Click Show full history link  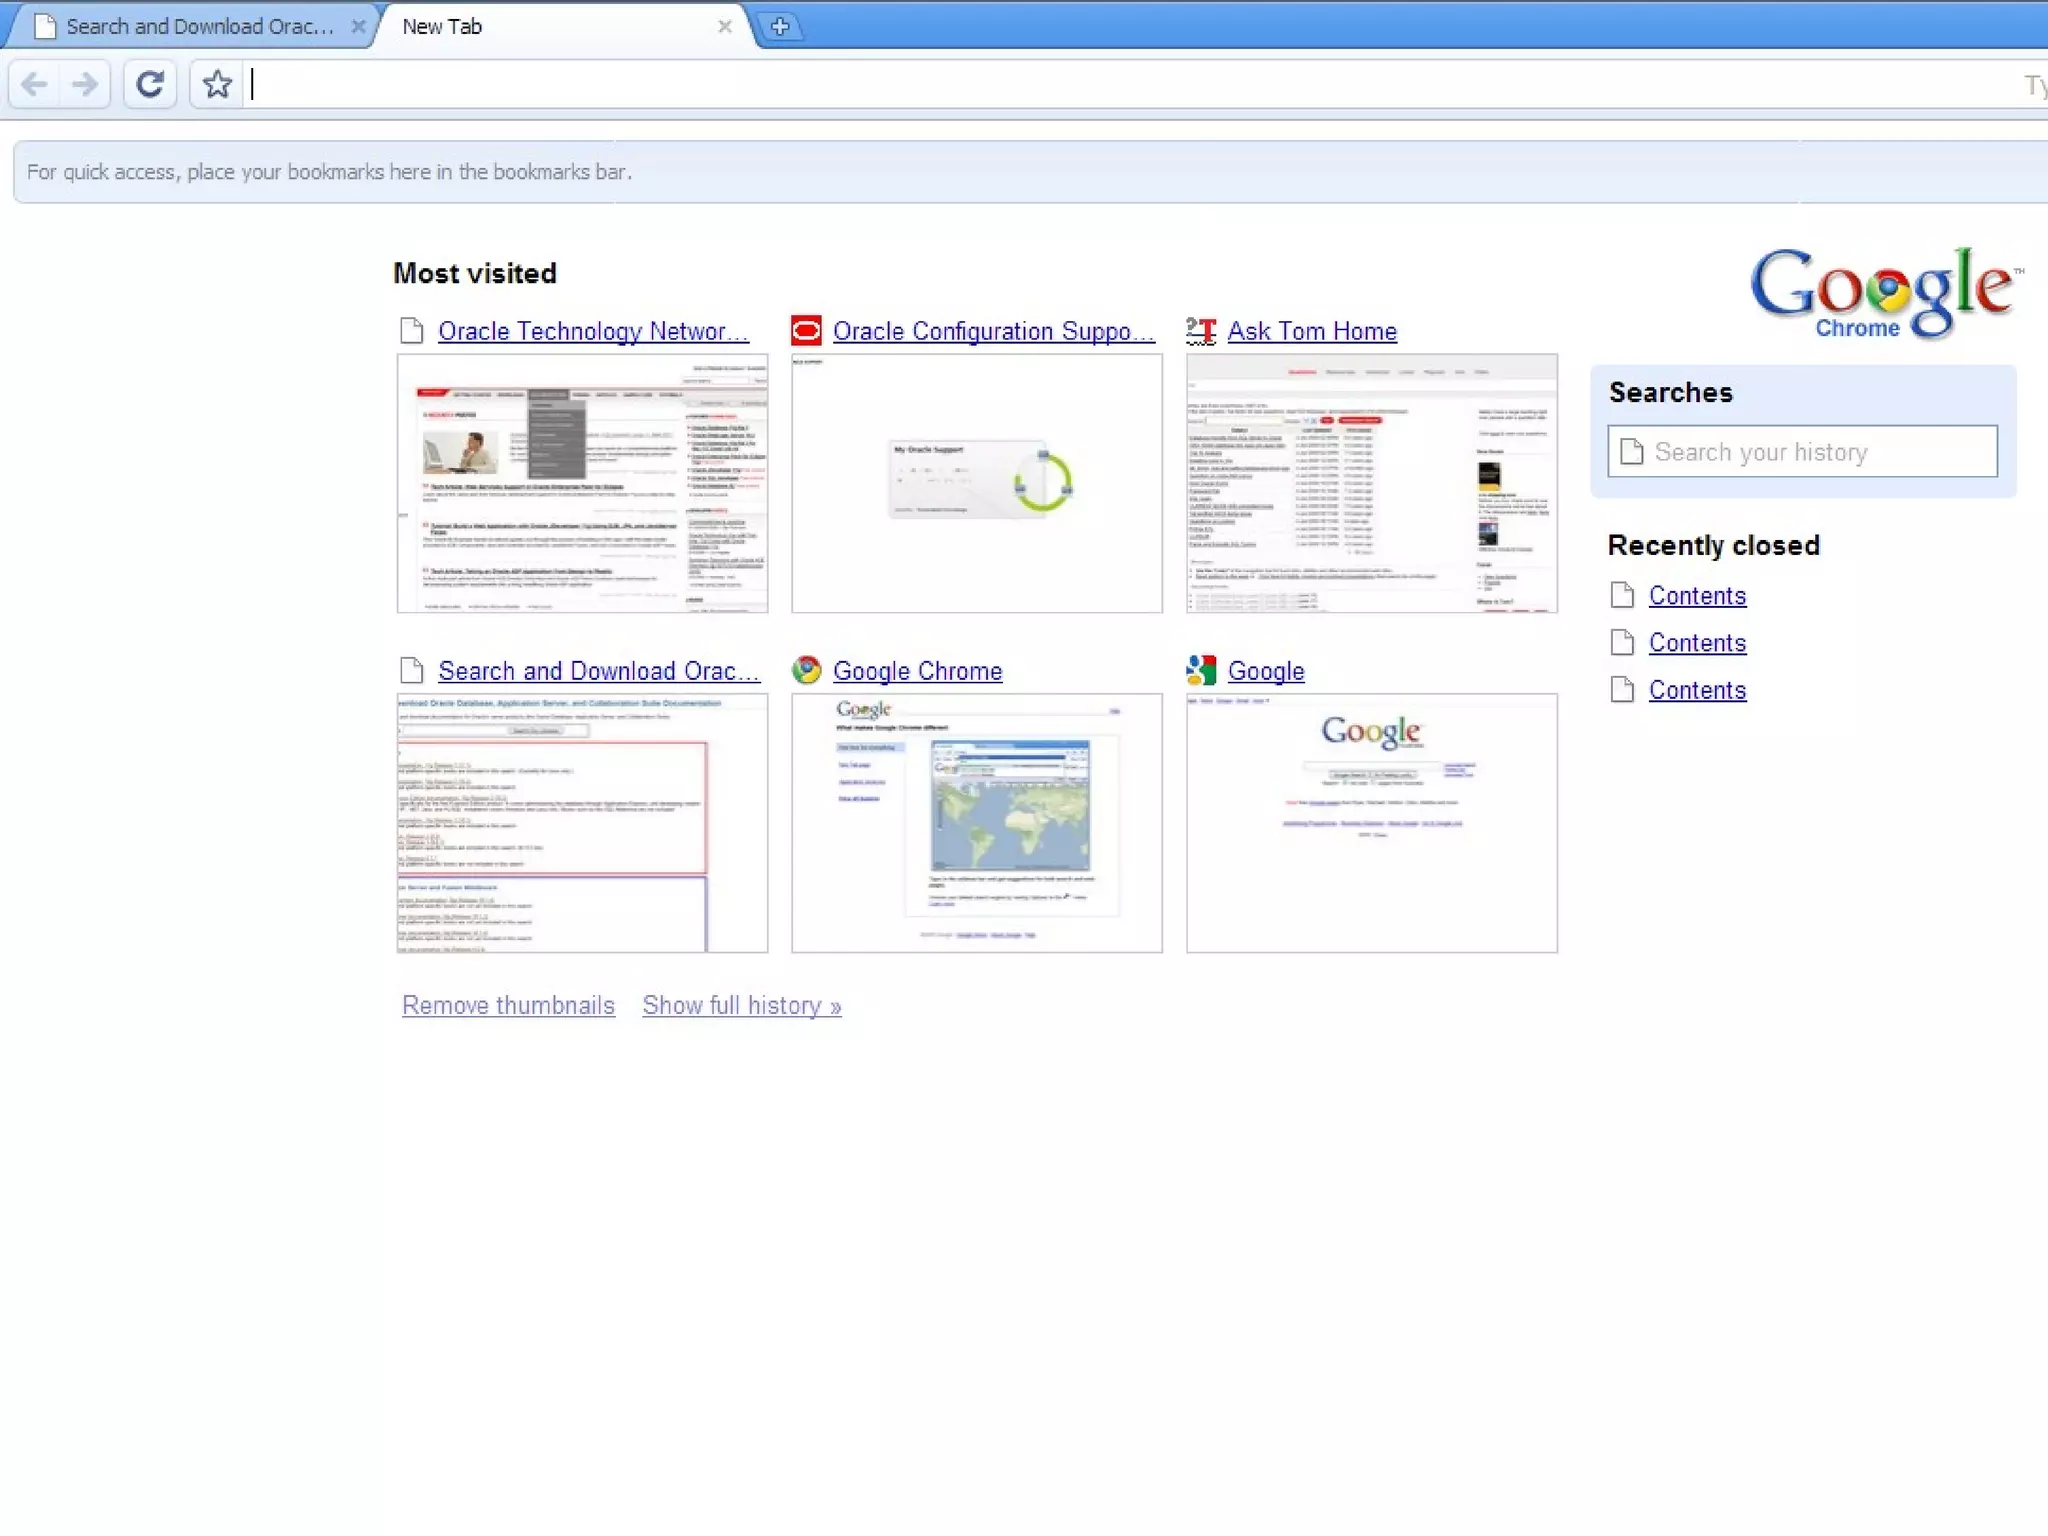(741, 1005)
